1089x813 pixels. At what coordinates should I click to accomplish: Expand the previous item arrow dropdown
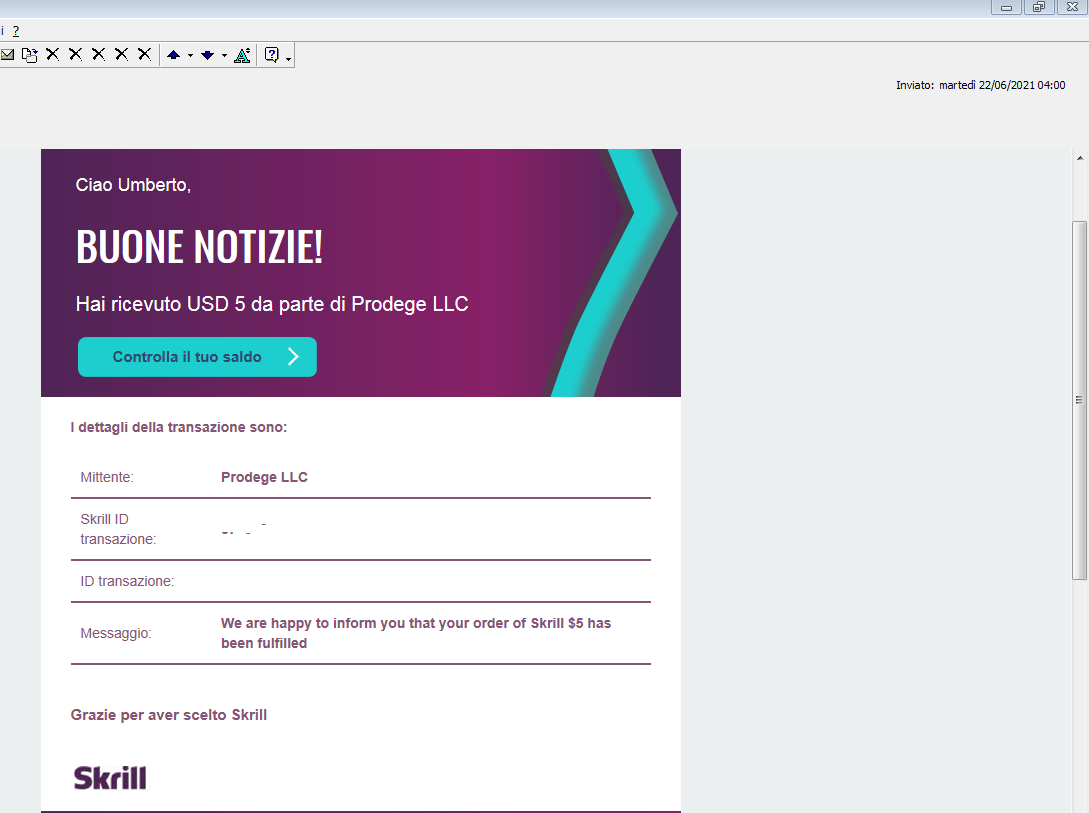(190, 56)
